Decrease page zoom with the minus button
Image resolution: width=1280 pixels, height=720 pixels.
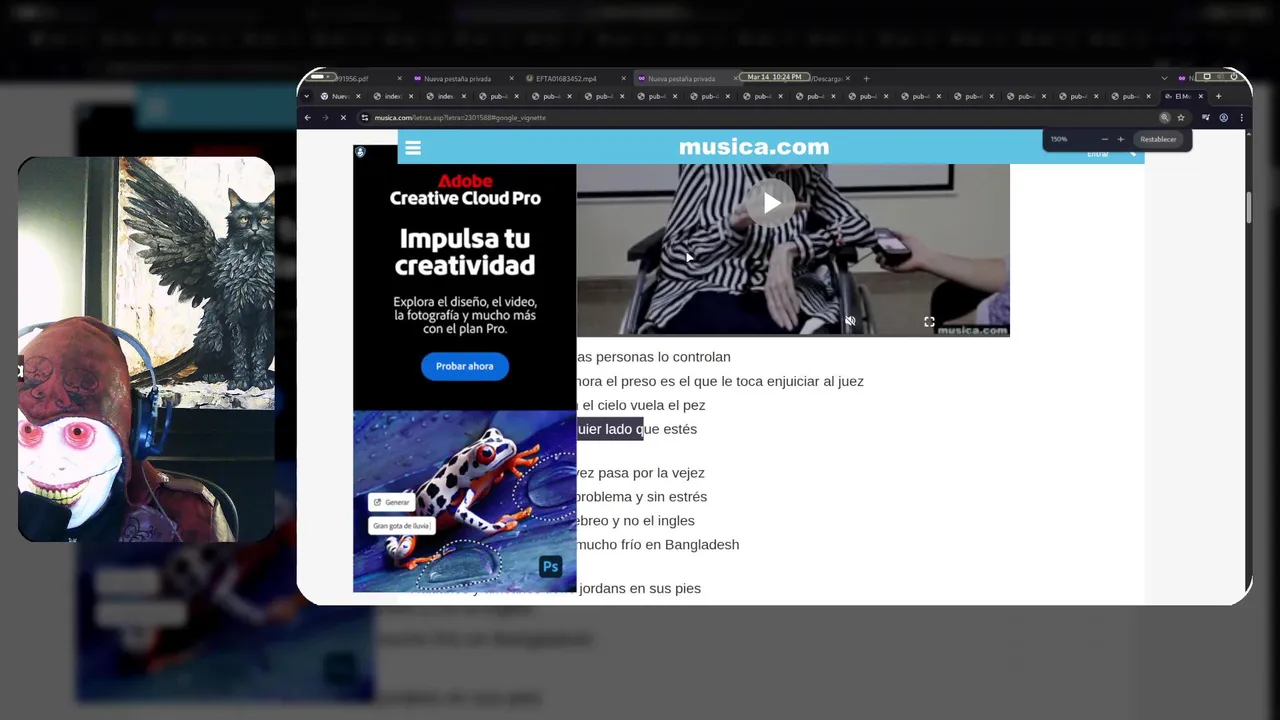click(x=1105, y=139)
